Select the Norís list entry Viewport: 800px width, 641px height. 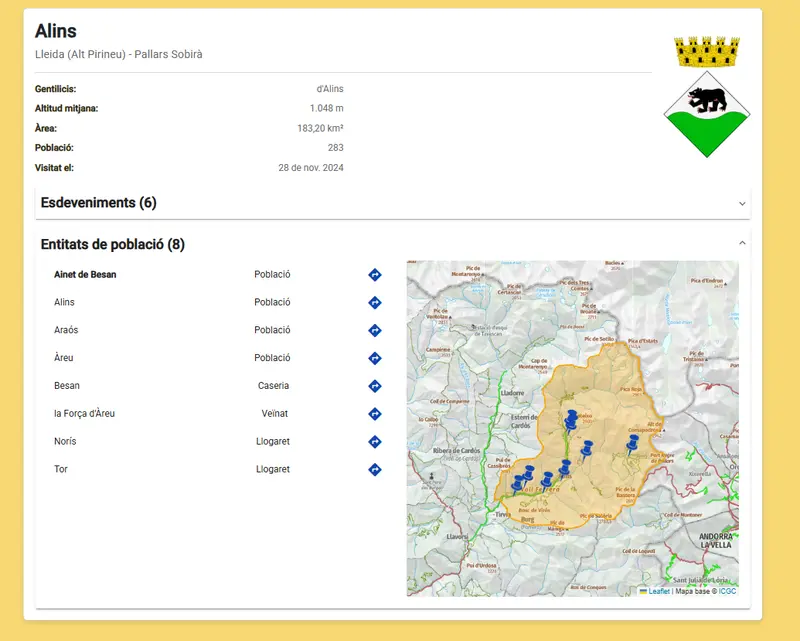(x=65, y=441)
